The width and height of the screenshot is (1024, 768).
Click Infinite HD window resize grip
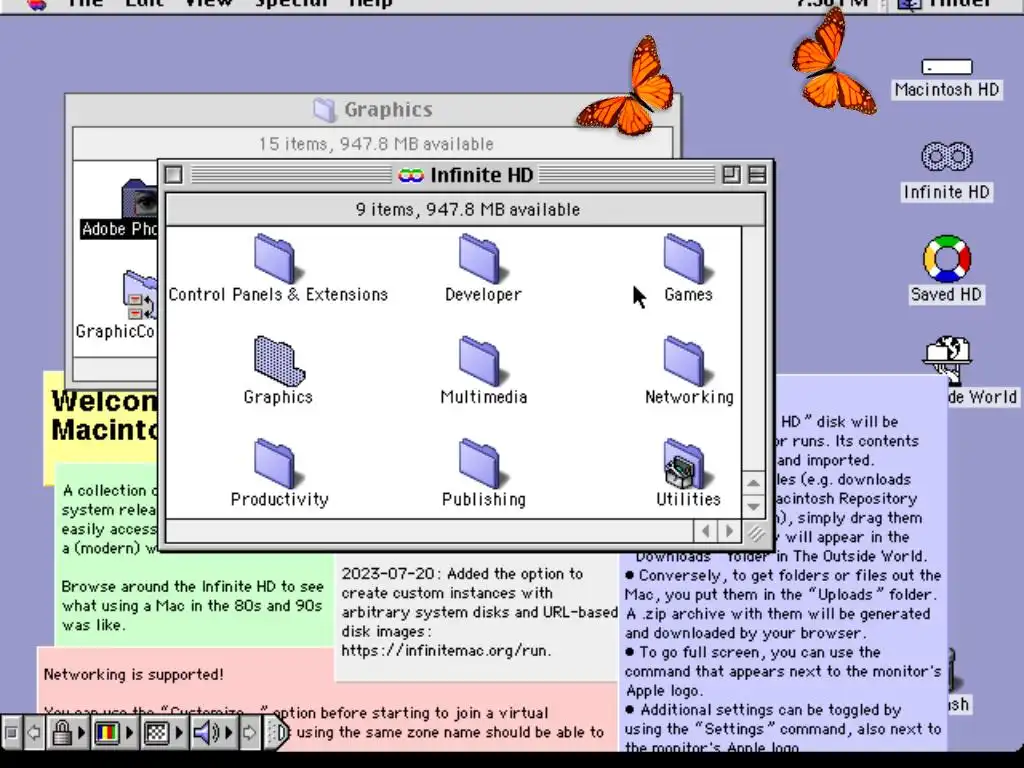[x=755, y=533]
